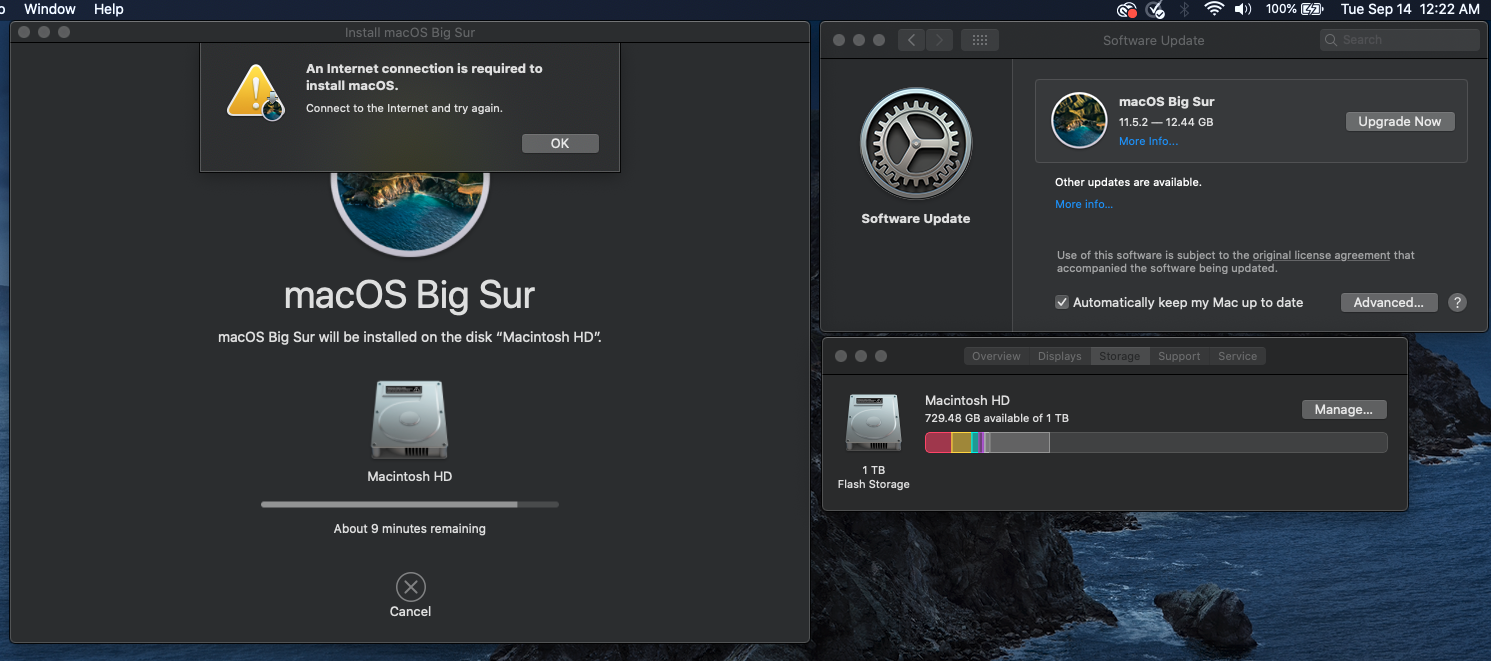The image size is (1491, 661).
Task: Click the "About 9 minutes remaining" text
Action: click(x=409, y=528)
